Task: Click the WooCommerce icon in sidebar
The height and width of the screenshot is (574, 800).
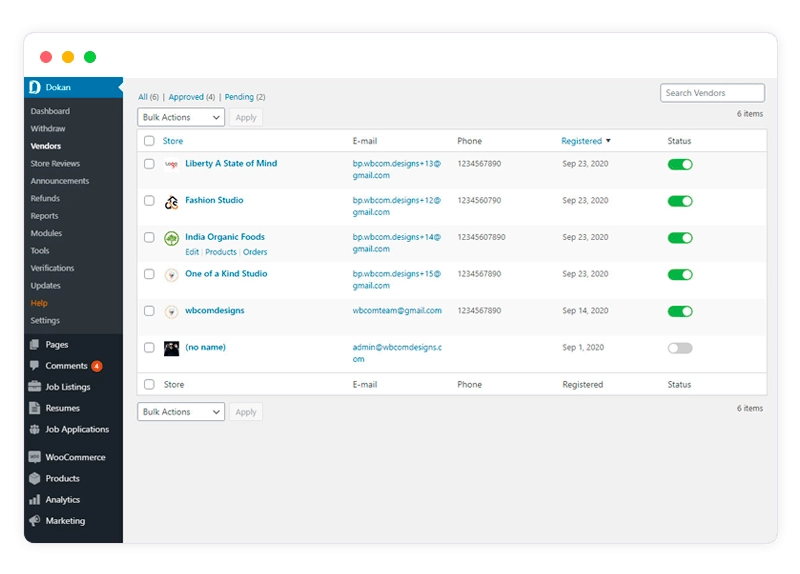Action: [34, 457]
